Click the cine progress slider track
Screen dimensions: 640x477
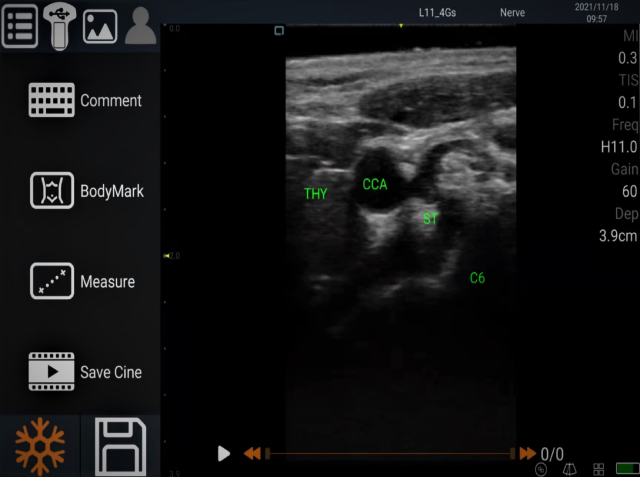[x=390, y=454]
